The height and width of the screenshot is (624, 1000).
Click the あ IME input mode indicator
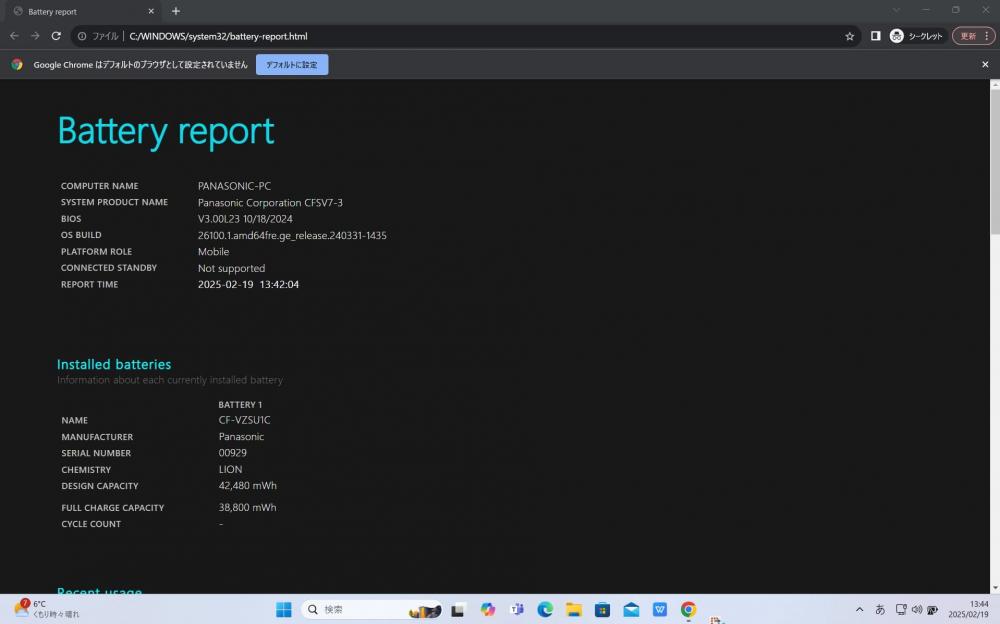pyautogui.click(x=880, y=609)
